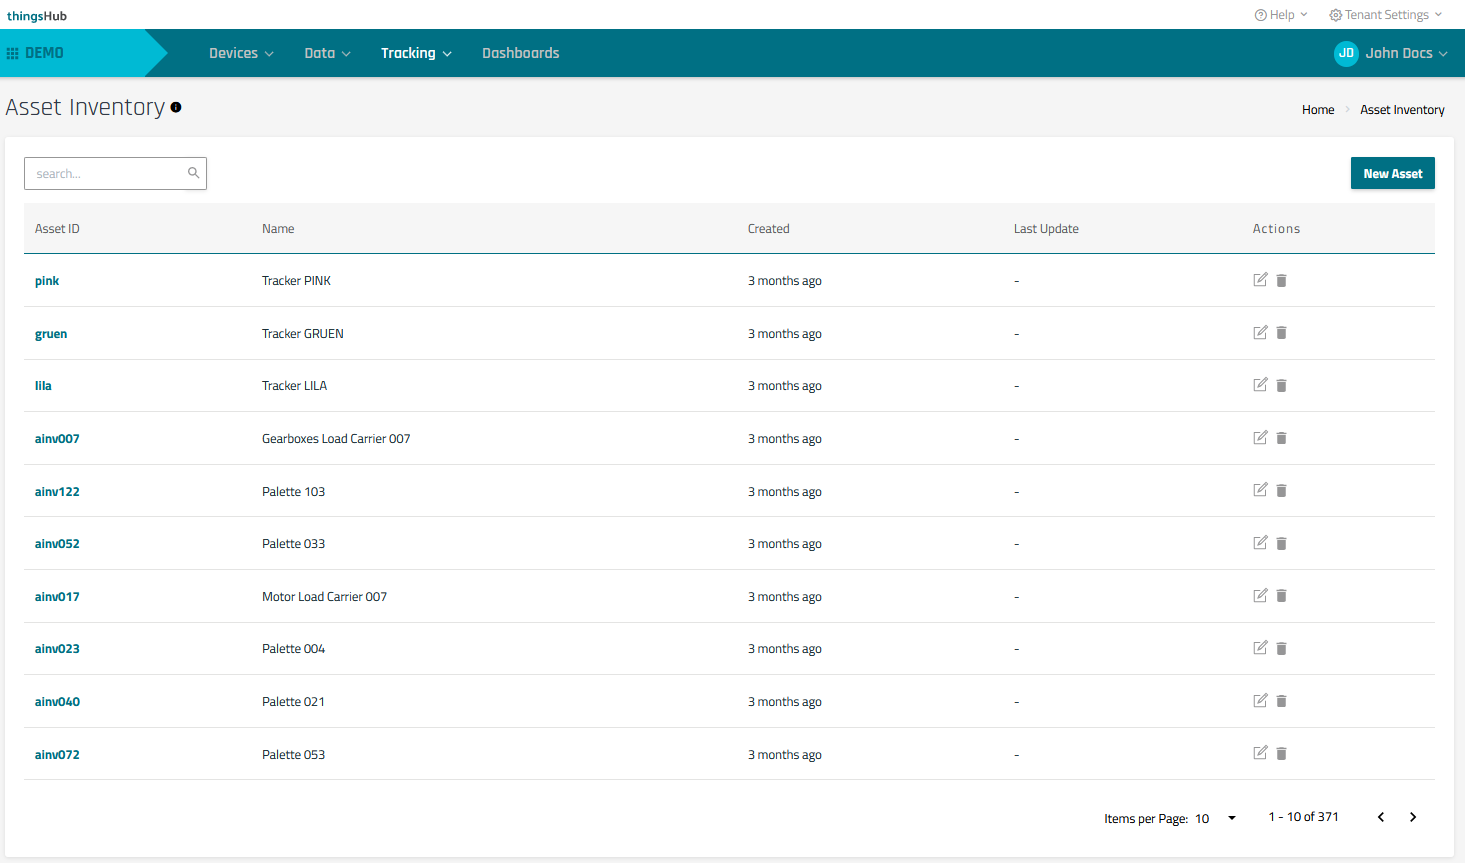Click trash icon for Palette 103

(1281, 491)
